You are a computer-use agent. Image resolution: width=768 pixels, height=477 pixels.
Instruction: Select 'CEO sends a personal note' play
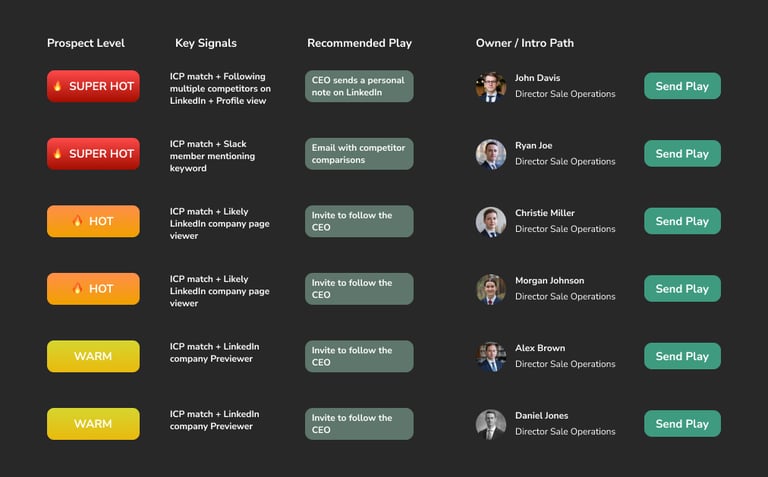coord(359,86)
